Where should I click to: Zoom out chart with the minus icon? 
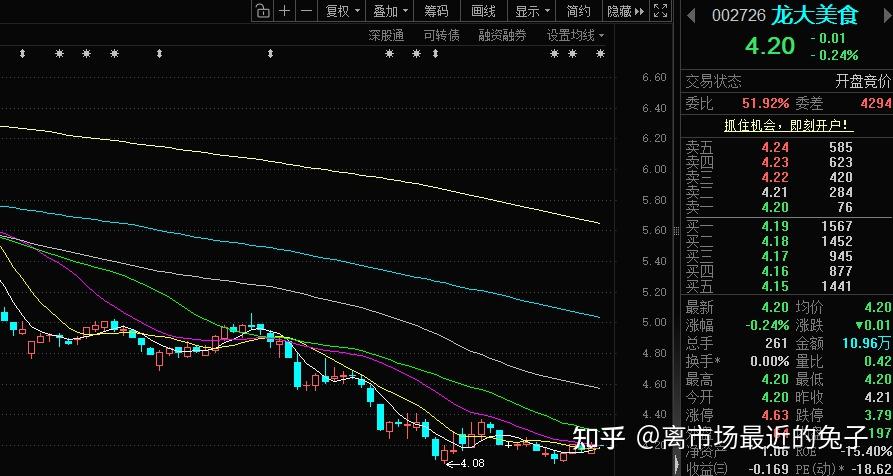[x=306, y=11]
